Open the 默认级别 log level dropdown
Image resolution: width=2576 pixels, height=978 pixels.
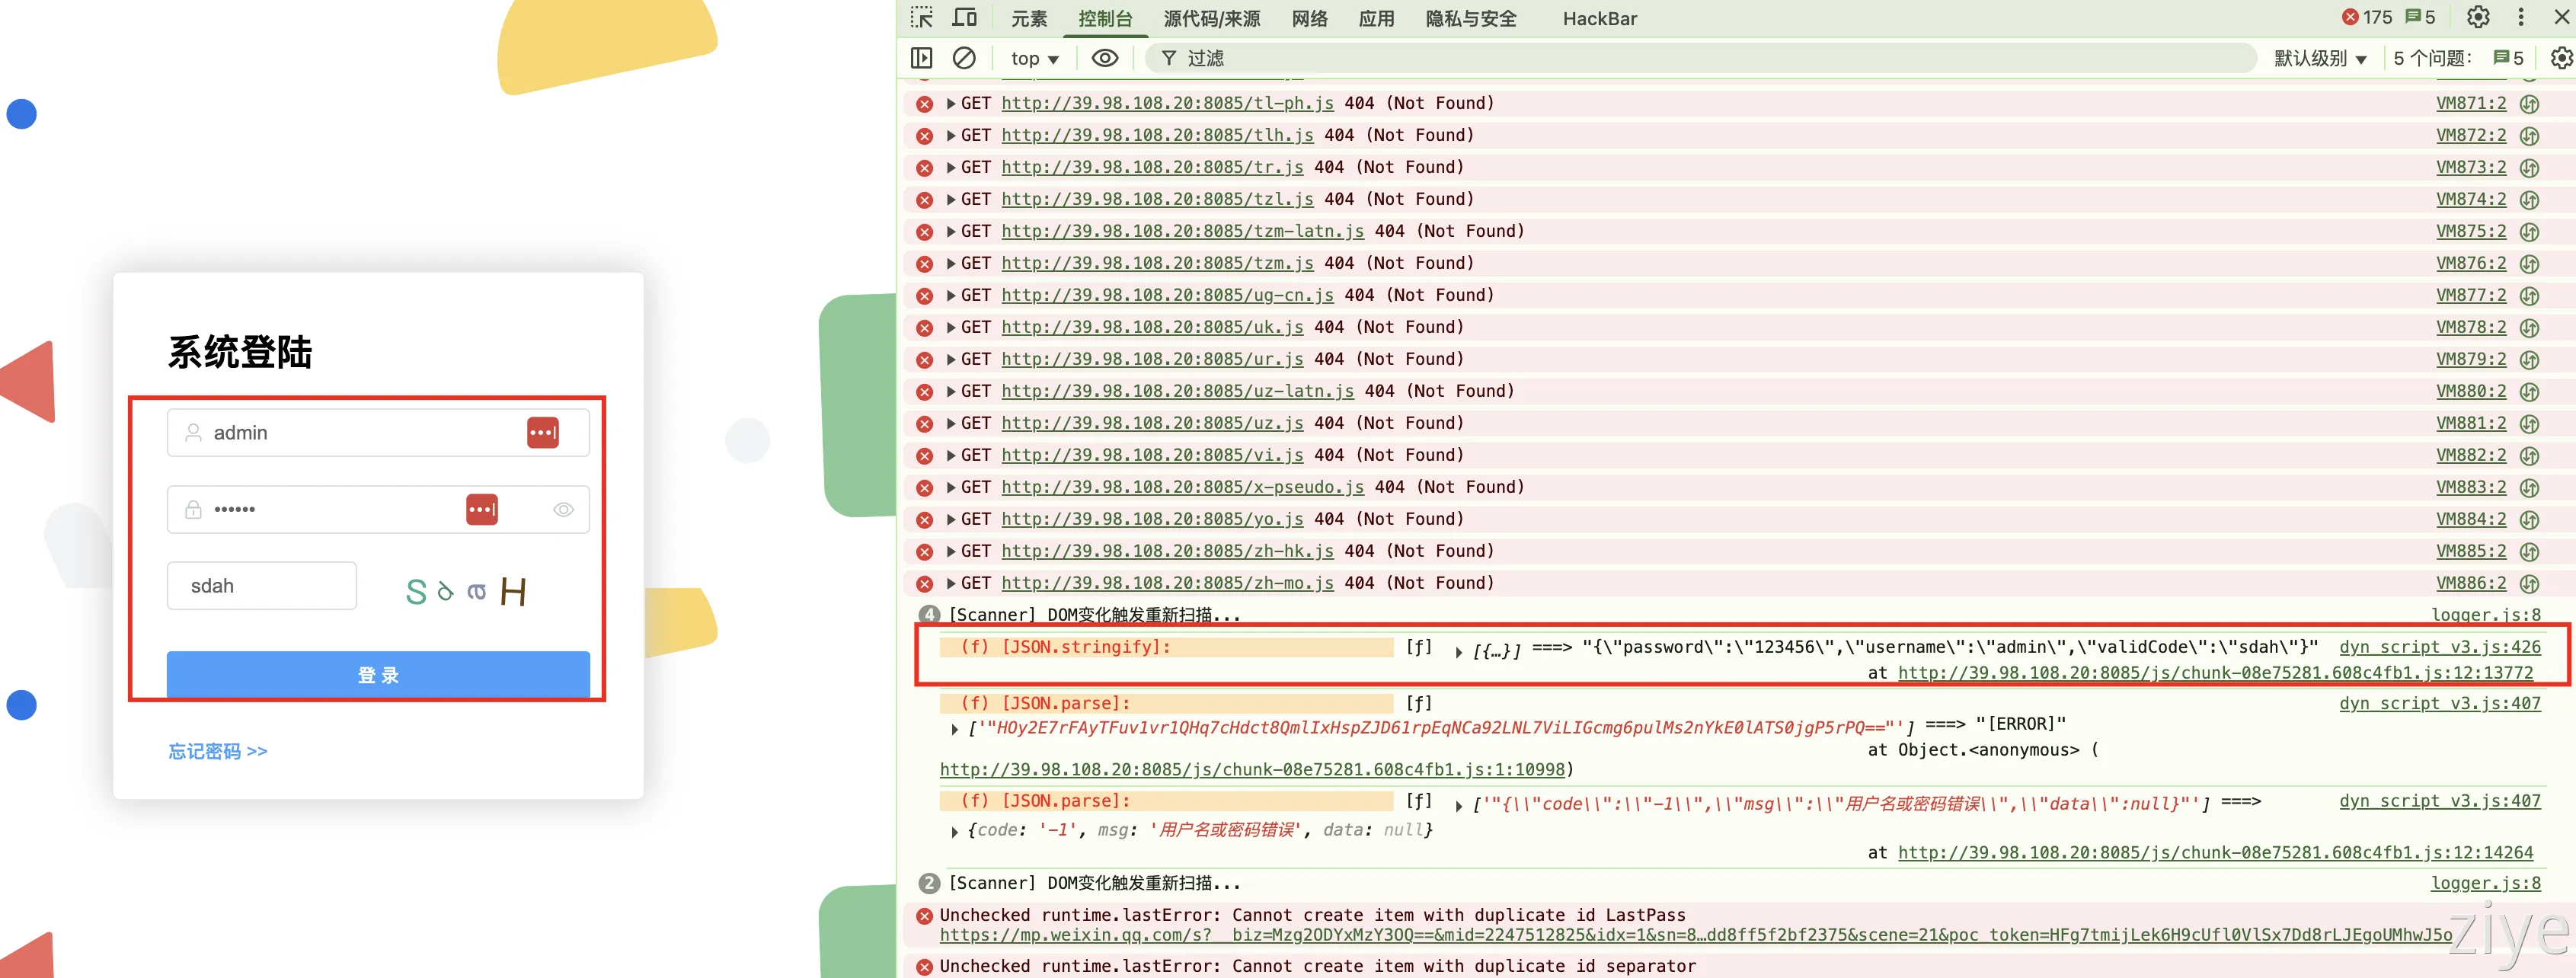click(2319, 59)
